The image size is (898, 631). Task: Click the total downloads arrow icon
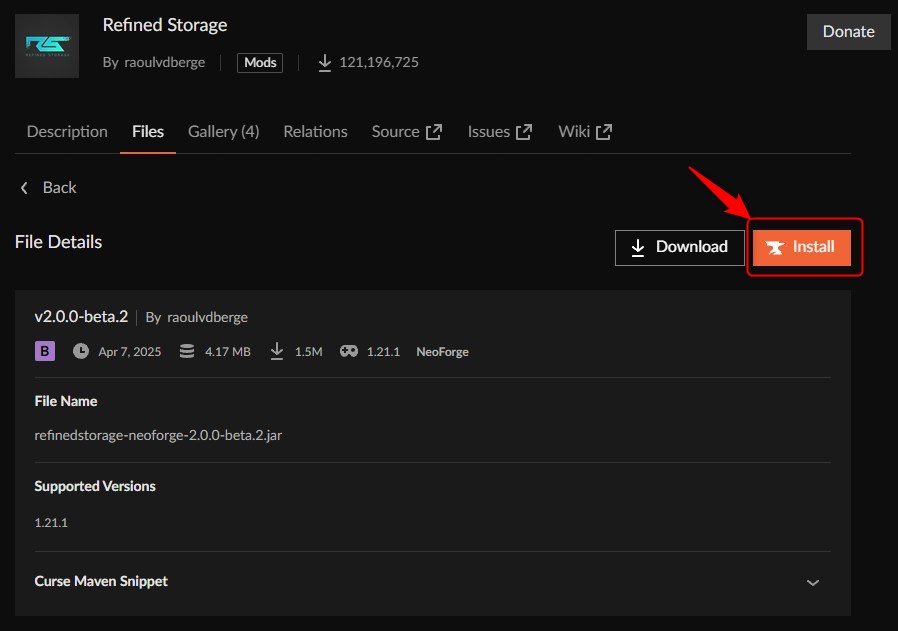pos(325,62)
